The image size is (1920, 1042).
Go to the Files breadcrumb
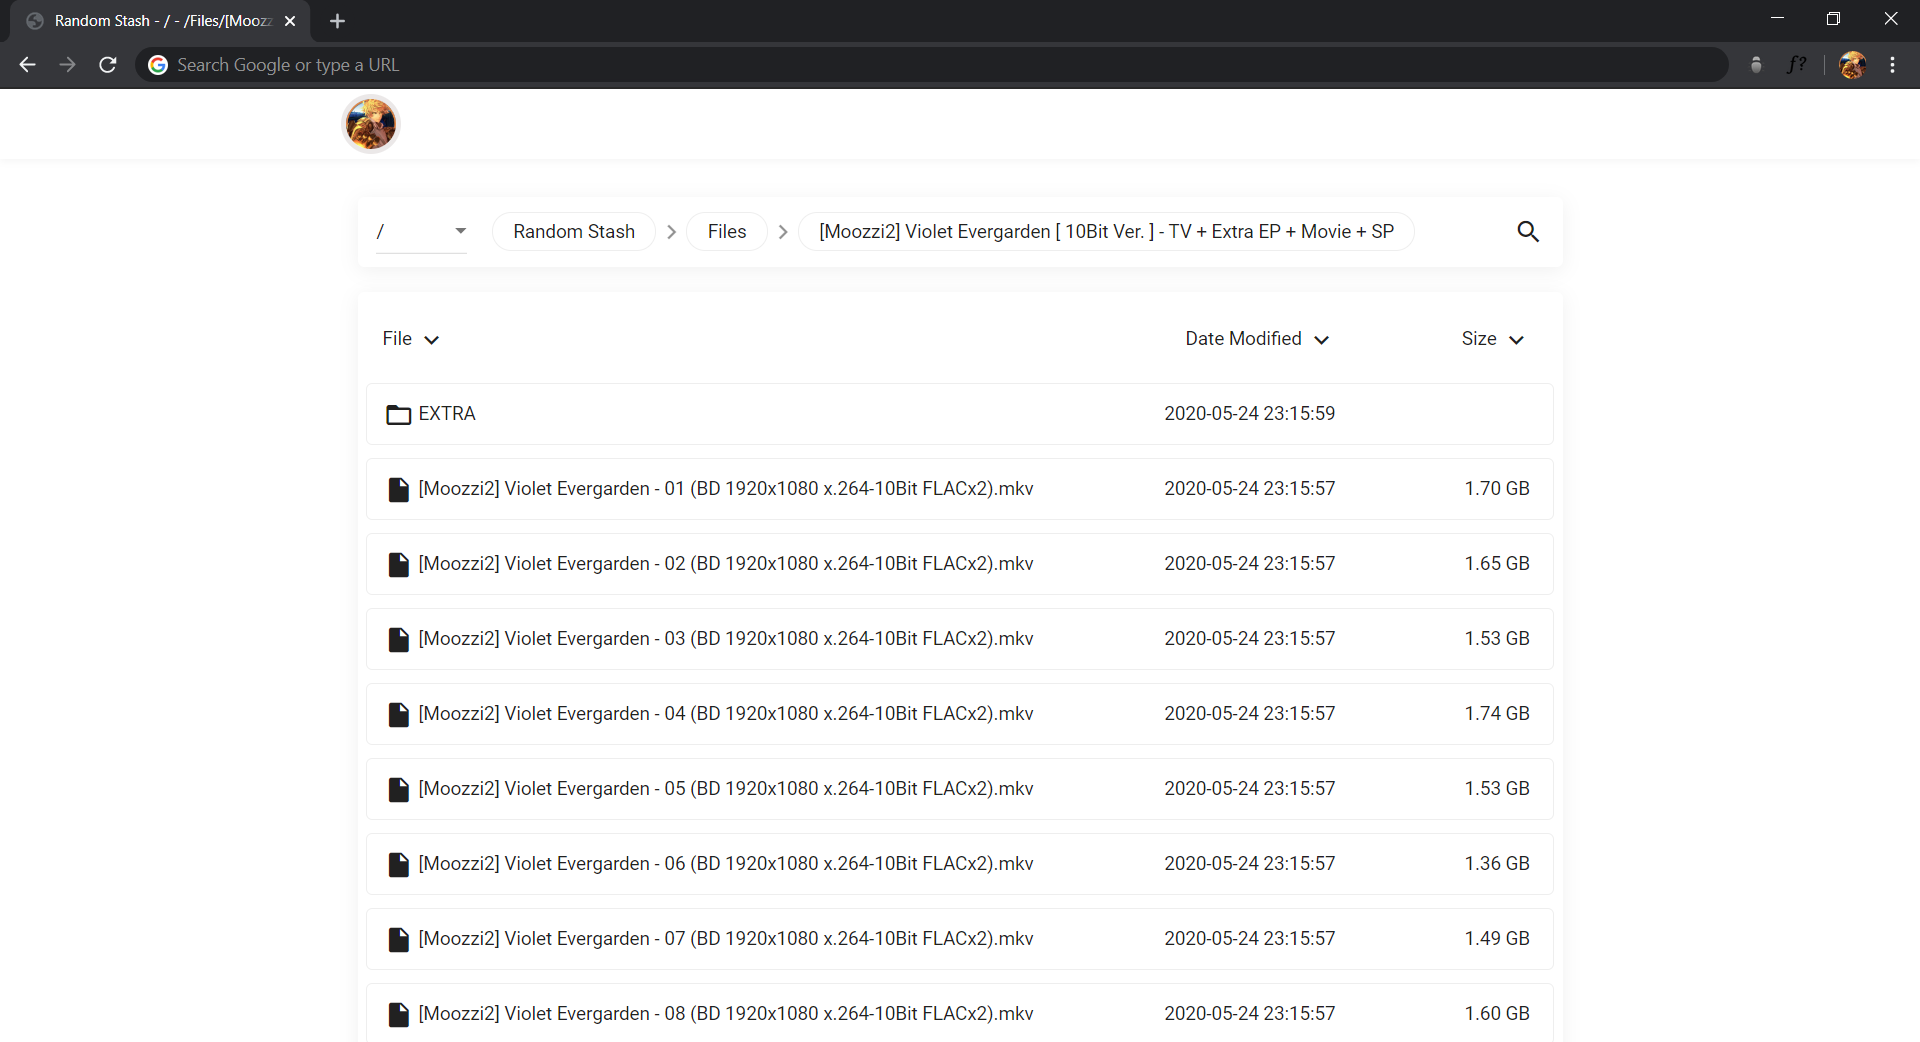(727, 232)
